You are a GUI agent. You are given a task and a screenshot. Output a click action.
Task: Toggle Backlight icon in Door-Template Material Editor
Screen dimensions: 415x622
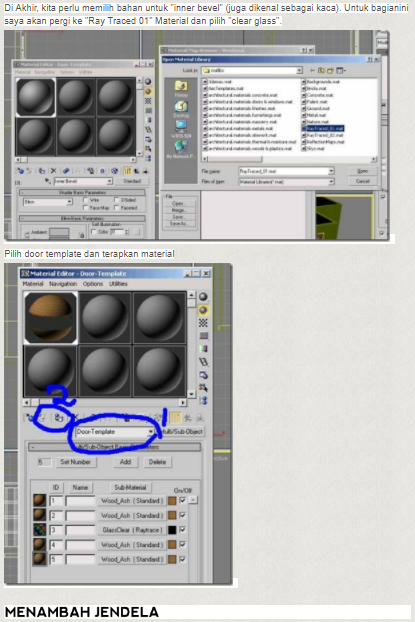point(203,310)
